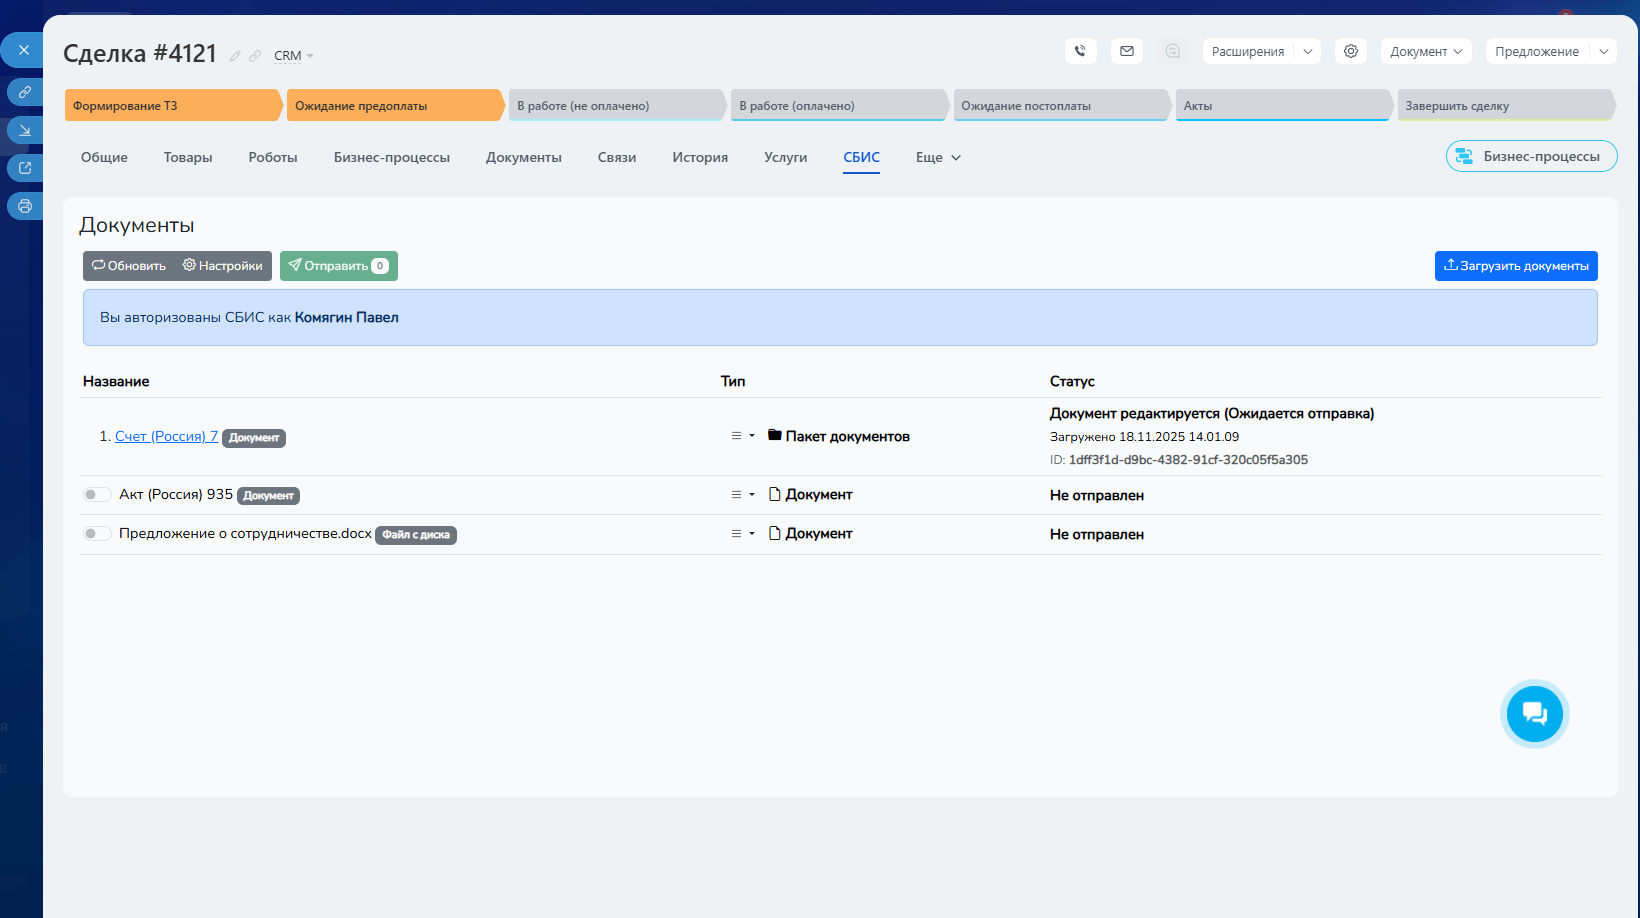The width and height of the screenshot is (1640, 918).
Task: Set stage to В работе (не оплачено)
Action: click(616, 105)
